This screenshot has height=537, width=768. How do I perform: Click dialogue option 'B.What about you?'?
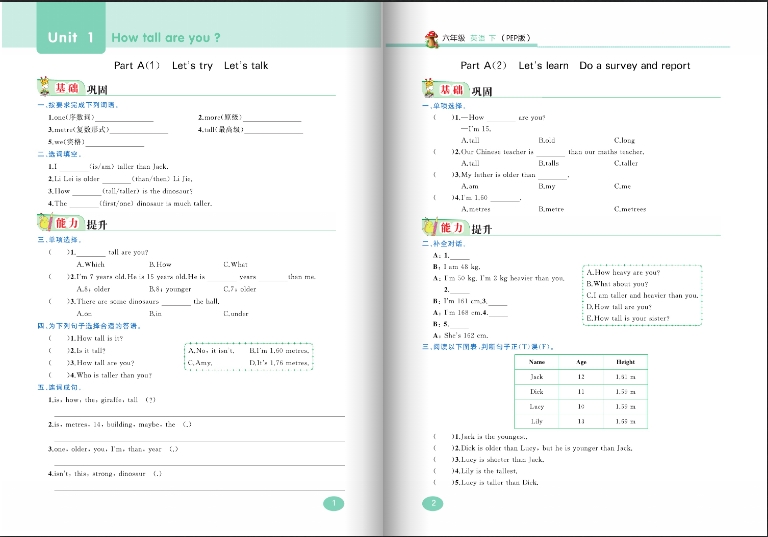pos(617,284)
